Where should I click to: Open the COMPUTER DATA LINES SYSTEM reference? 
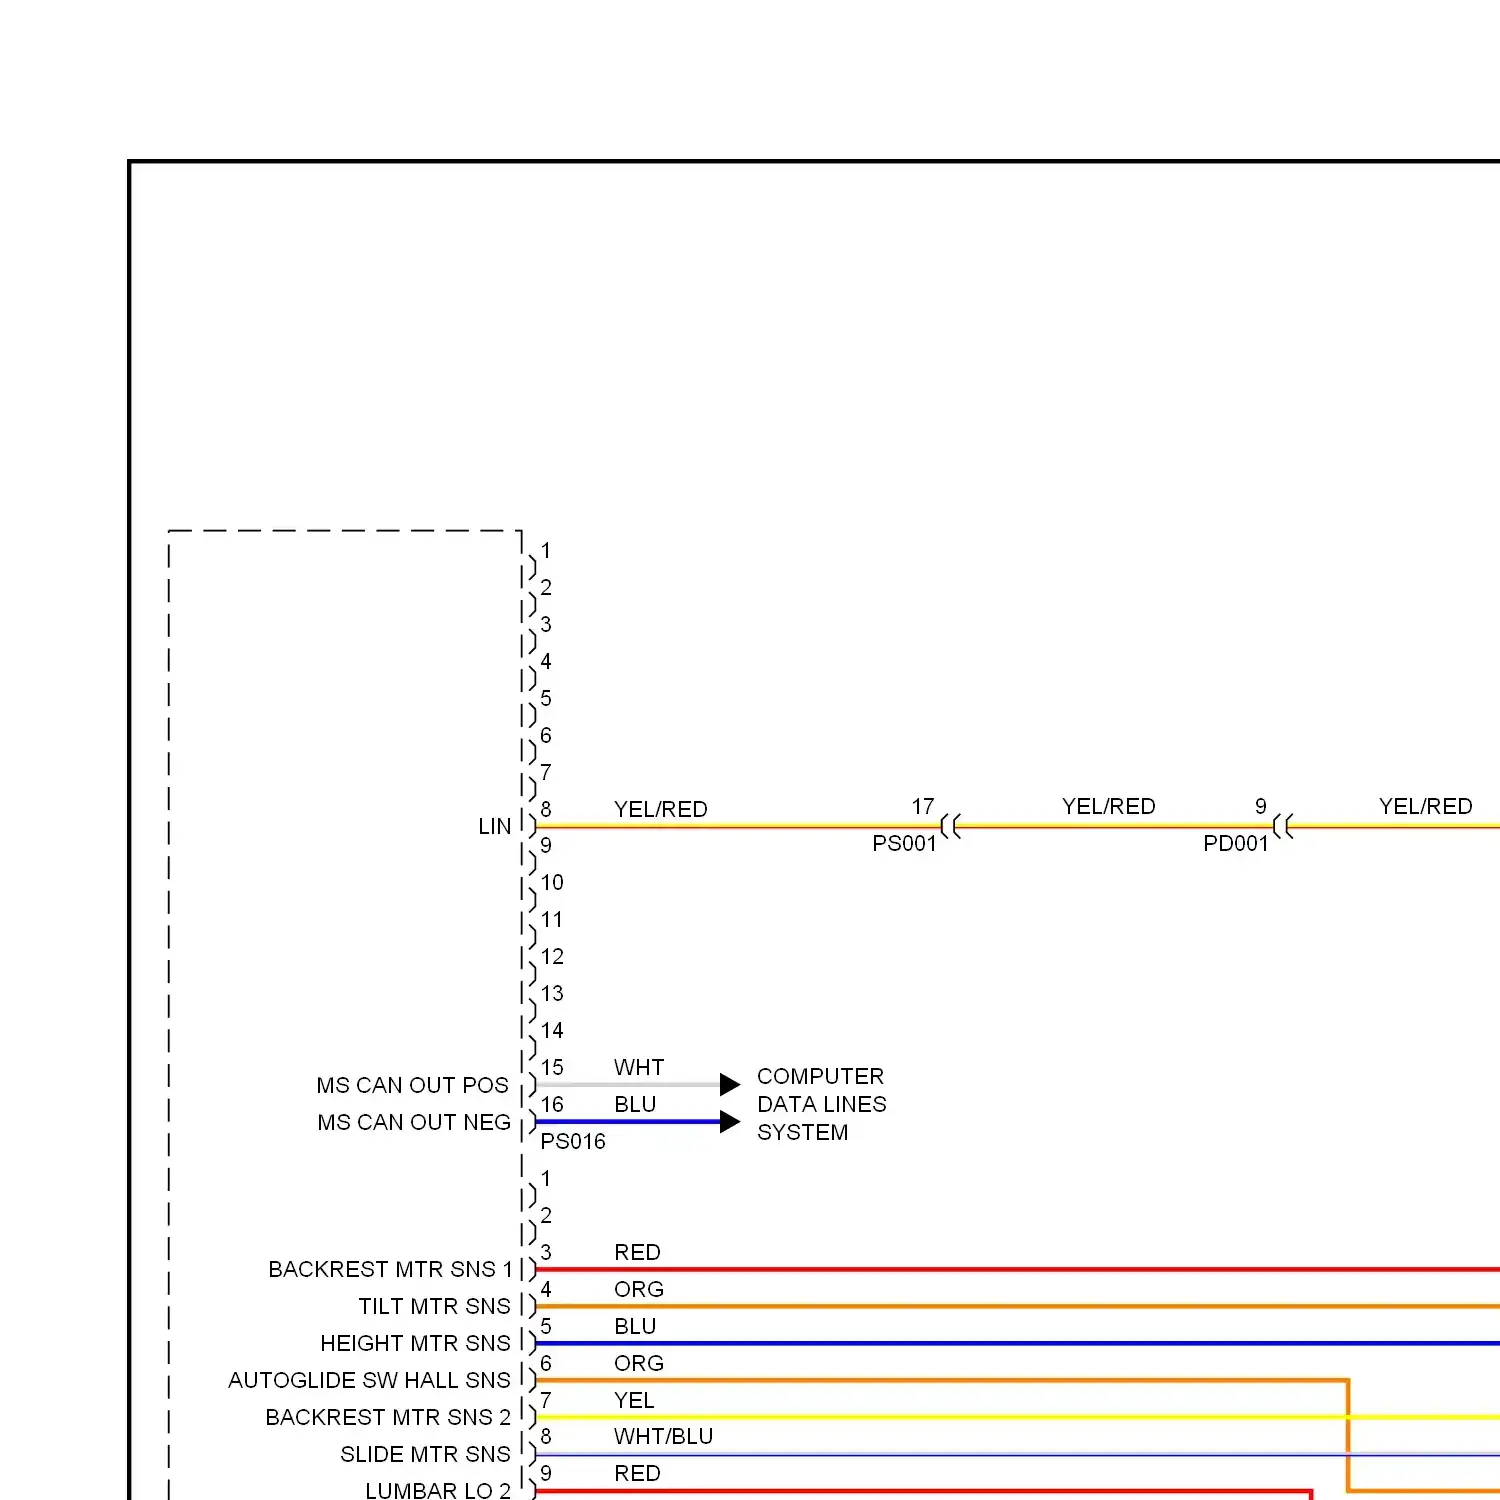tap(821, 1104)
